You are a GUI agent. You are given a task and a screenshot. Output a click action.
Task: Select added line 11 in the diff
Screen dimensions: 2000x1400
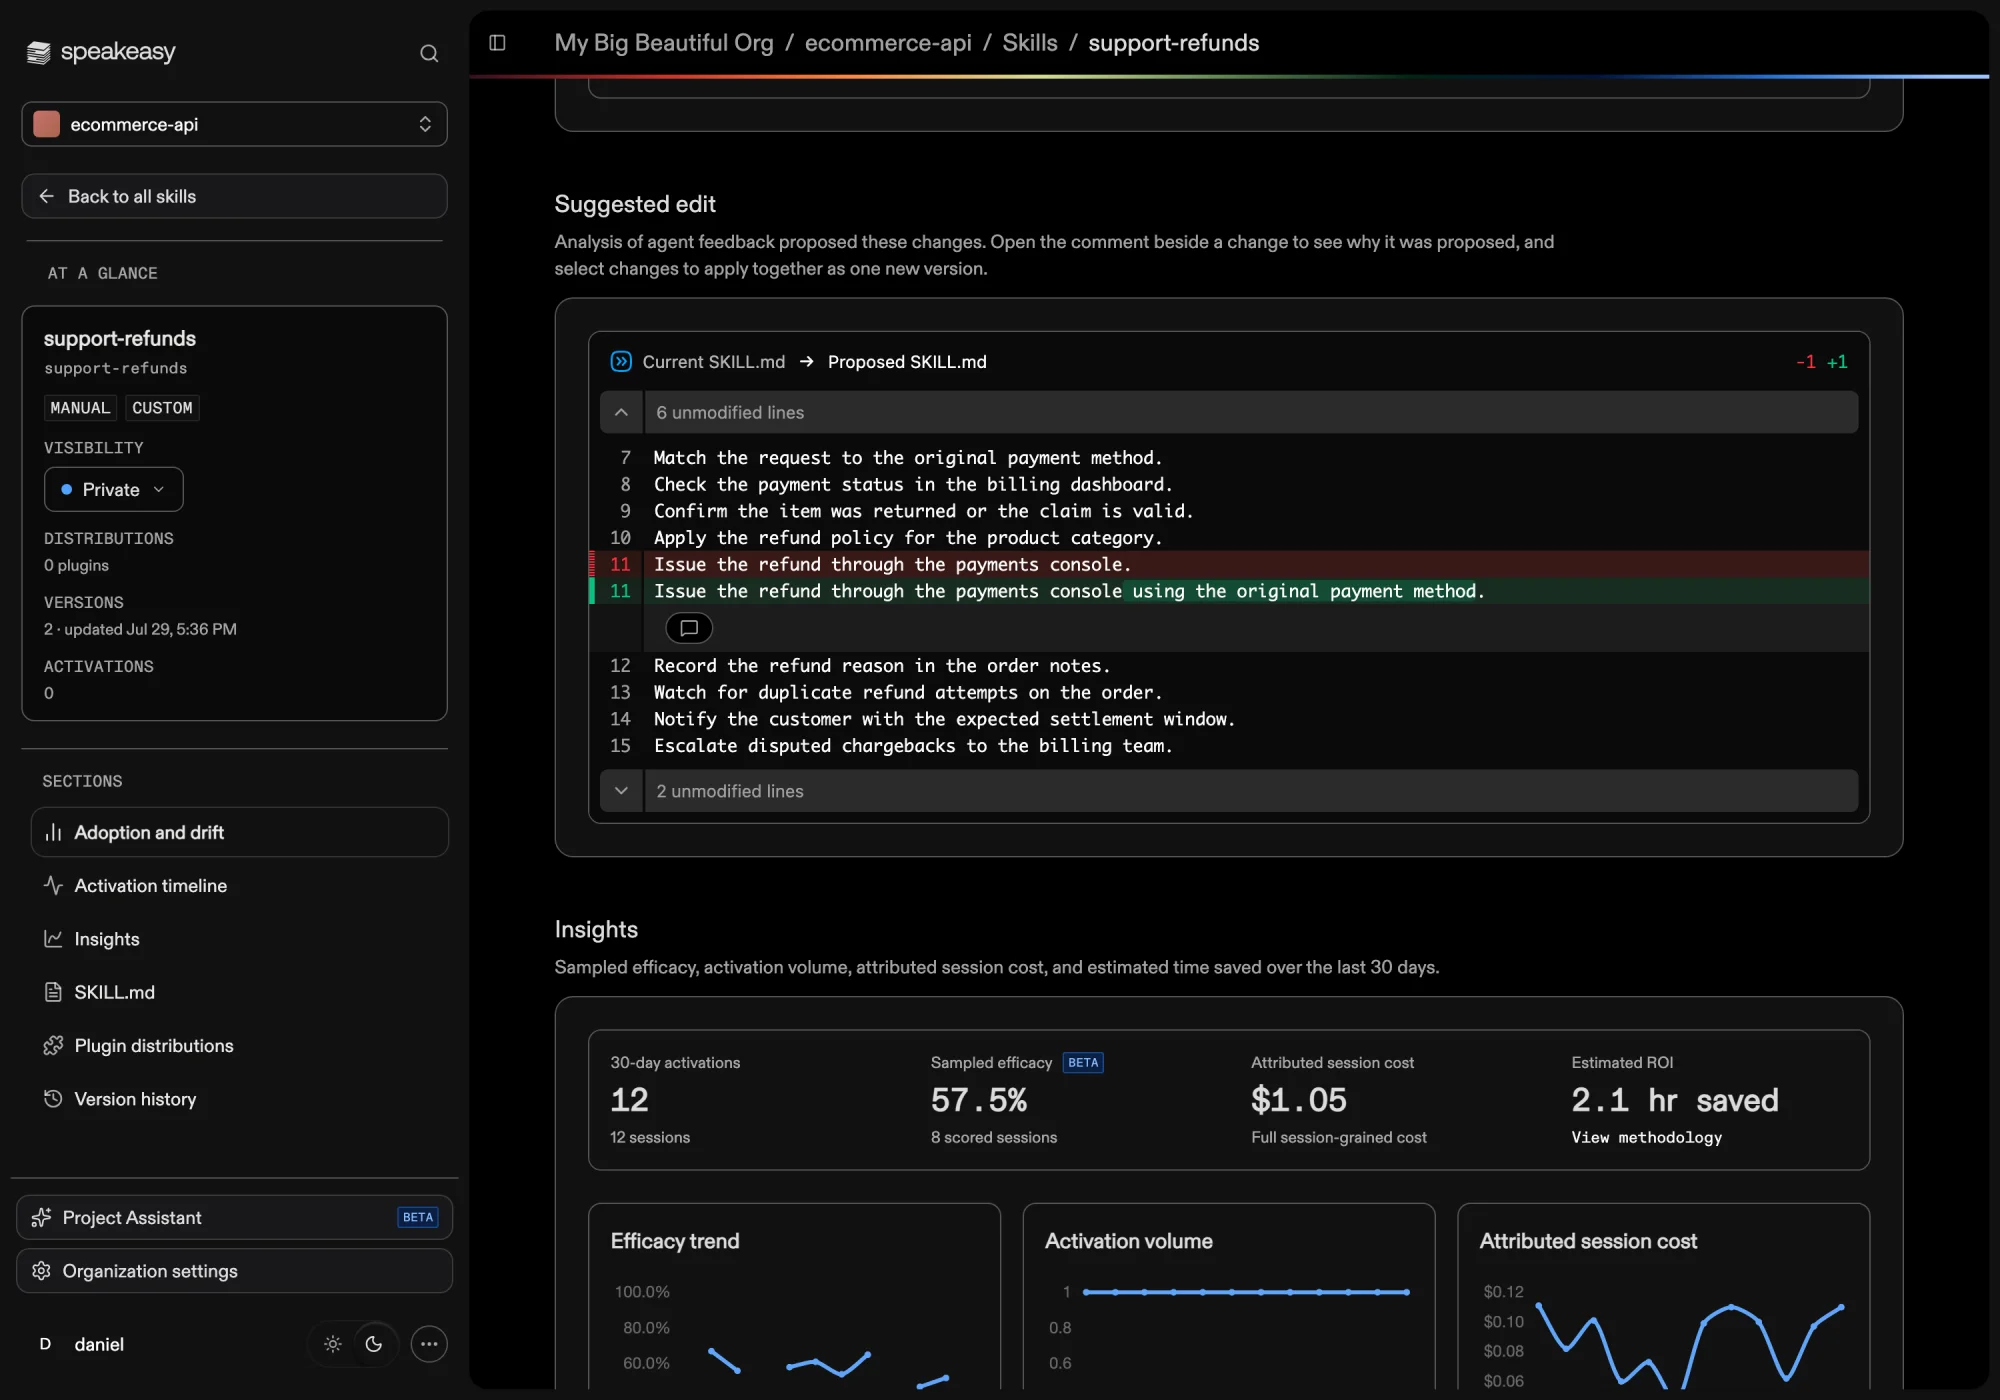tap(1229, 591)
